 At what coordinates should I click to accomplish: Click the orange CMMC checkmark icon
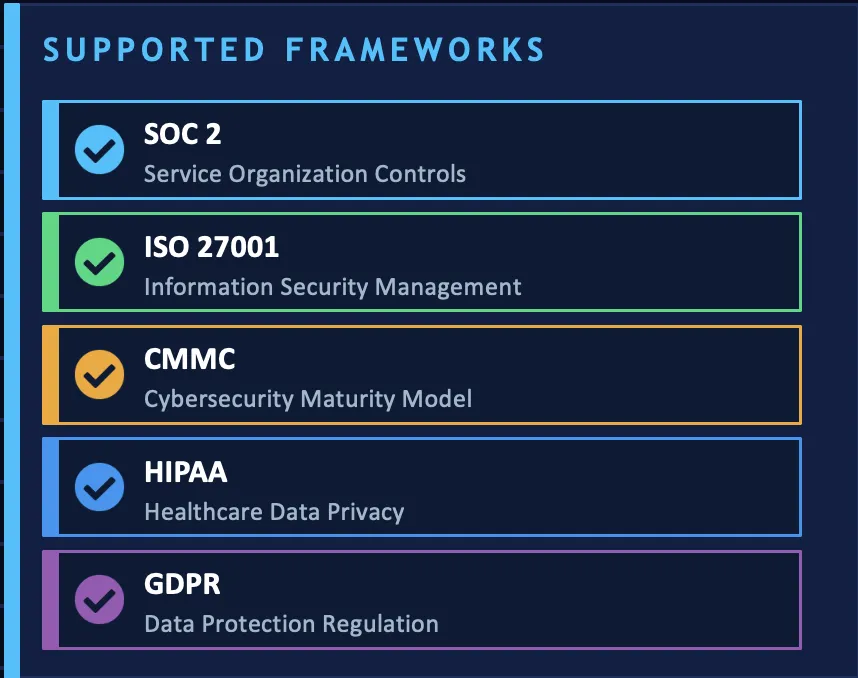[100, 375]
